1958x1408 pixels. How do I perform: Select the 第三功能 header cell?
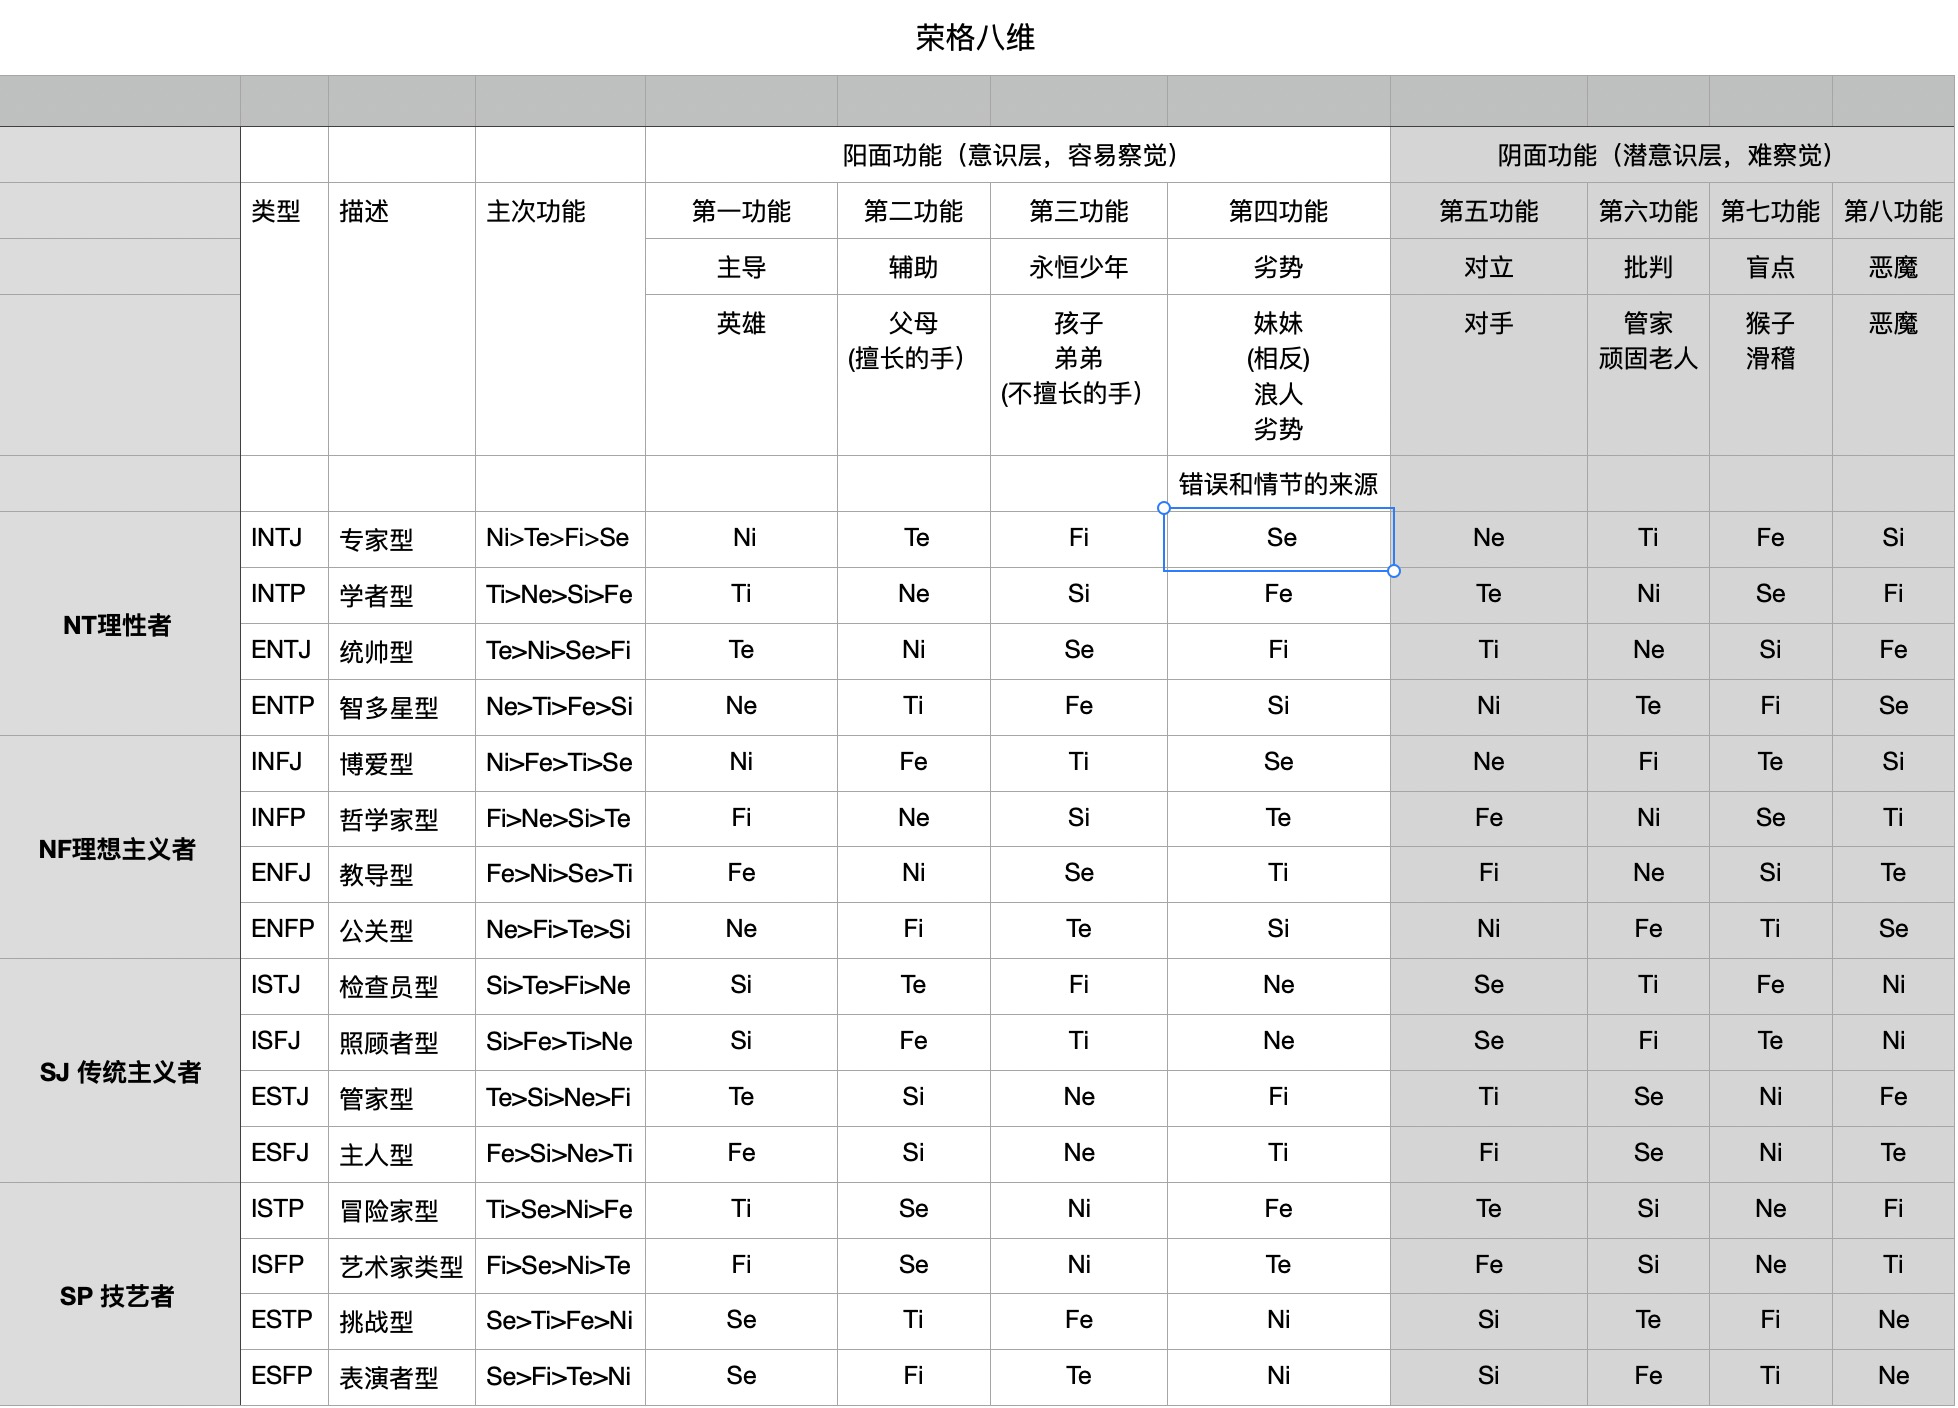[x=1078, y=211]
